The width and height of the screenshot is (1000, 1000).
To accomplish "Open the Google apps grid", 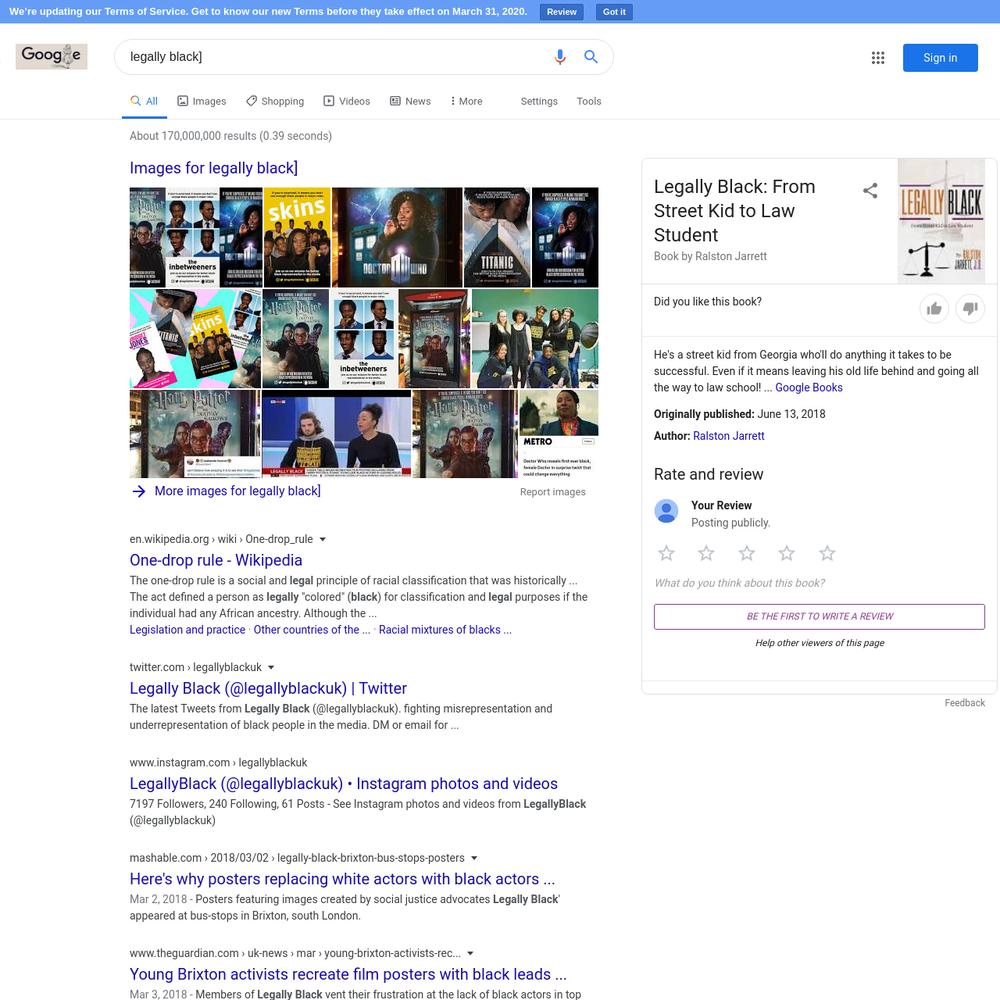I will tap(878, 57).
